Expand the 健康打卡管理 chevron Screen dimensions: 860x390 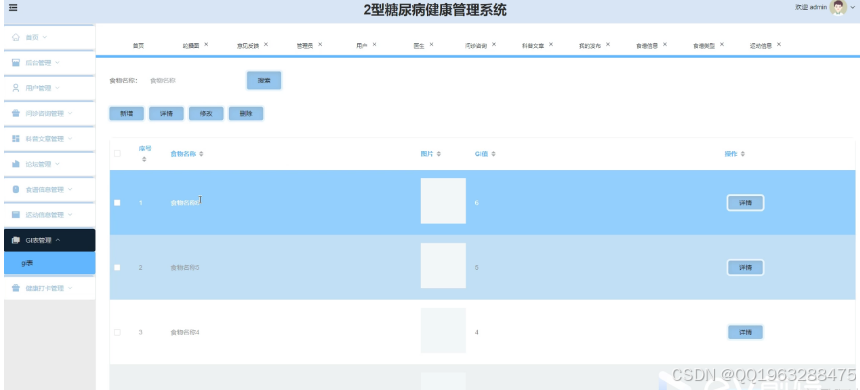tap(70, 288)
